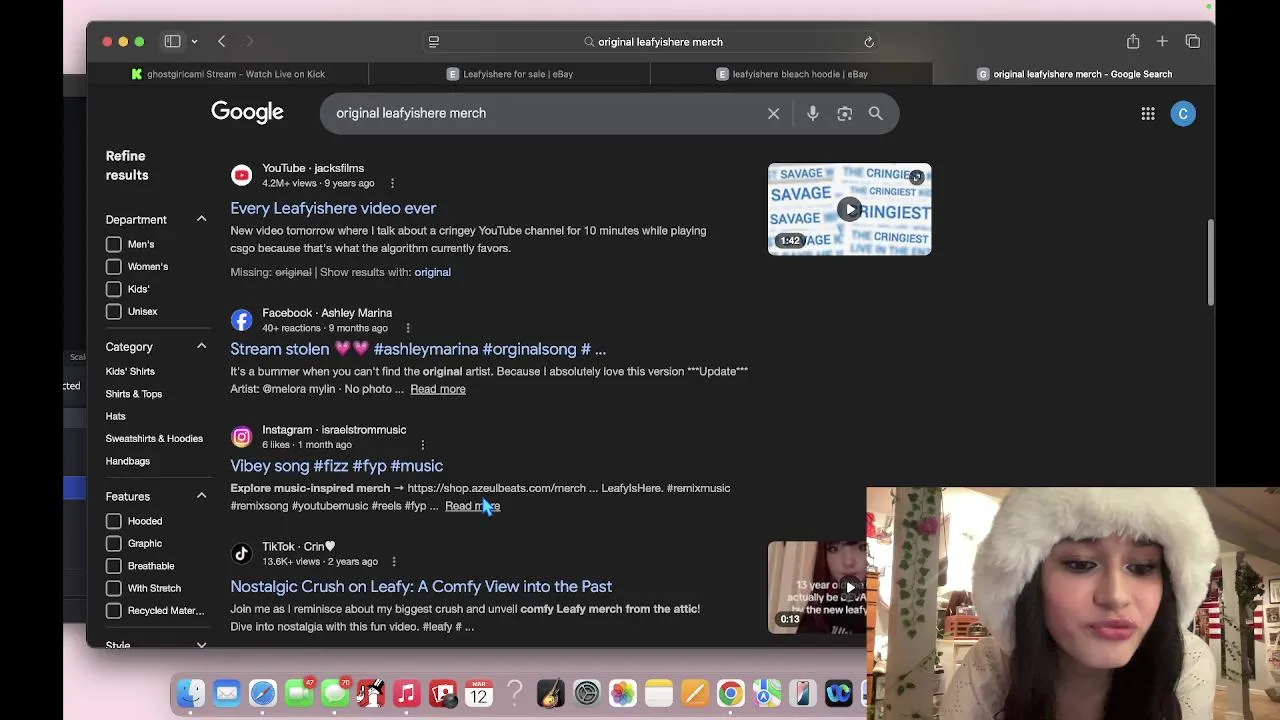The width and height of the screenshot is (1280, 720).
Task: Check the Kids' department checkbox
Action: (x=114, y=289)
